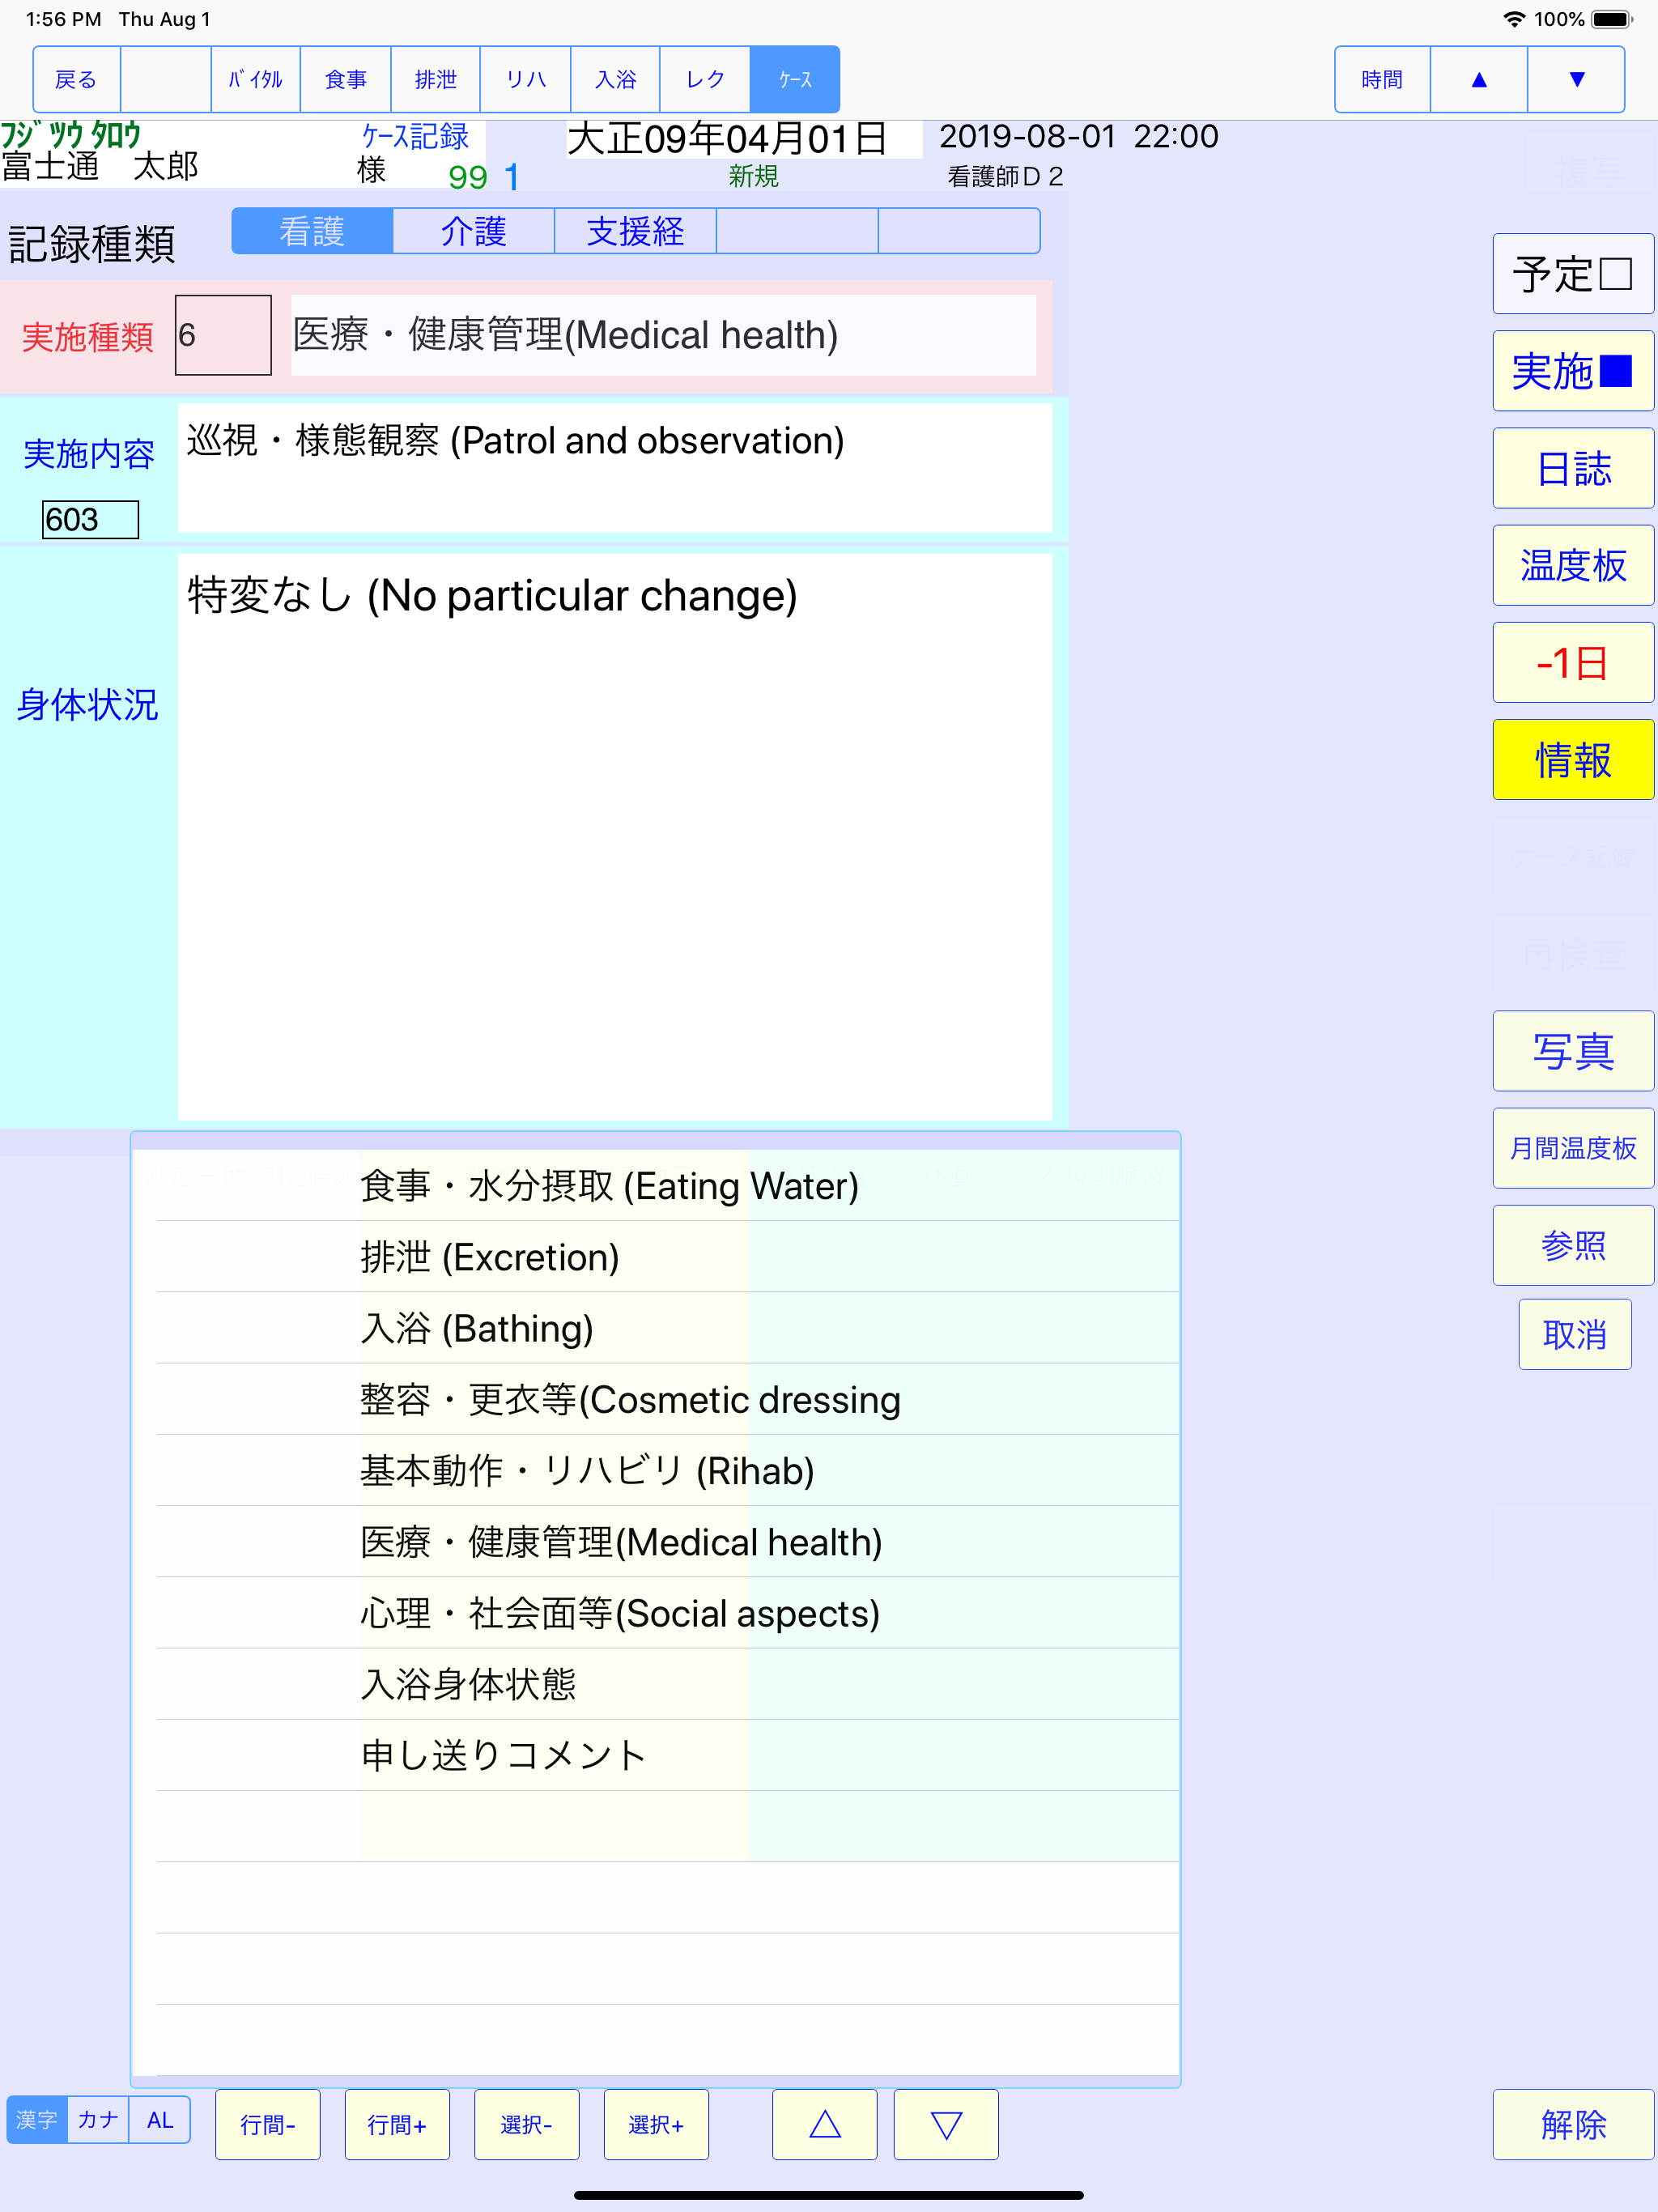1658x2212 pixels.
Task: Select 介護 record type
Action: pyautogui.click(x=474, y=231)
